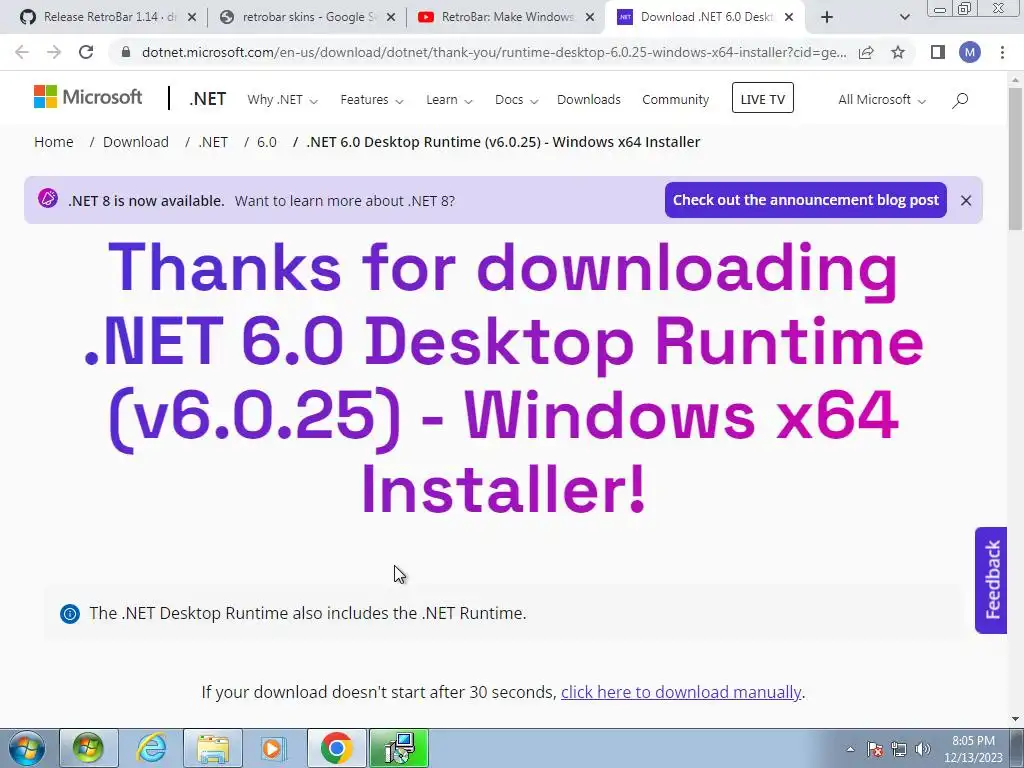
Task: Open Chrome's three-dot menu
Action: [1002, 52]
